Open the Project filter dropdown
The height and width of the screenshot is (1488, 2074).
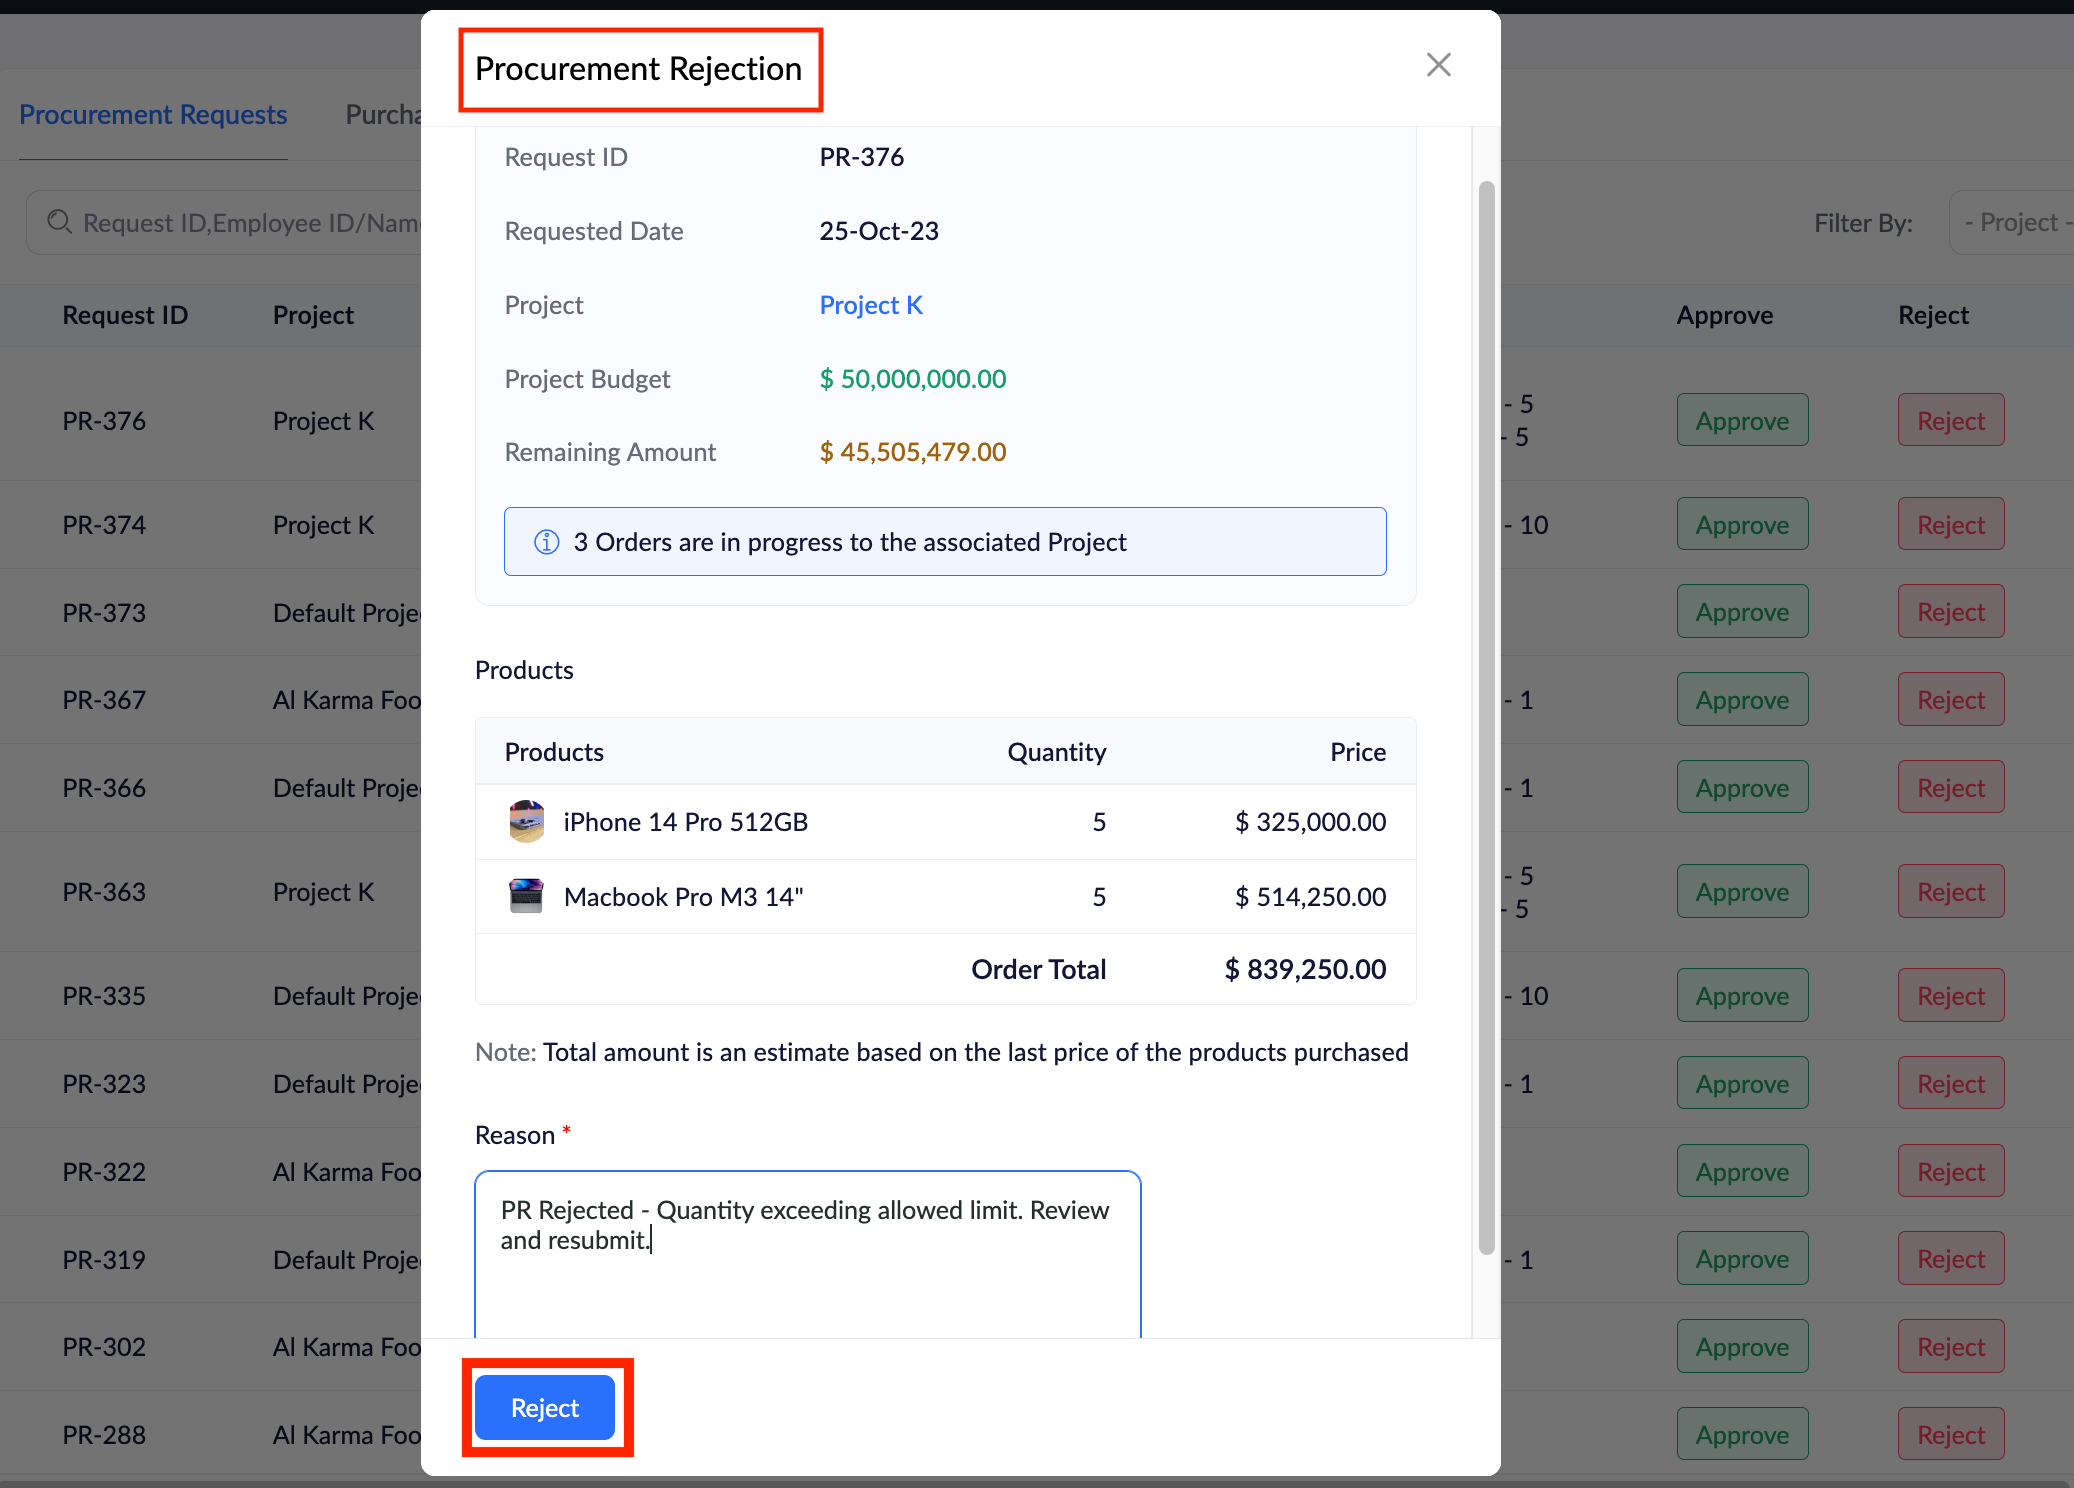(x=2012, y=222)
